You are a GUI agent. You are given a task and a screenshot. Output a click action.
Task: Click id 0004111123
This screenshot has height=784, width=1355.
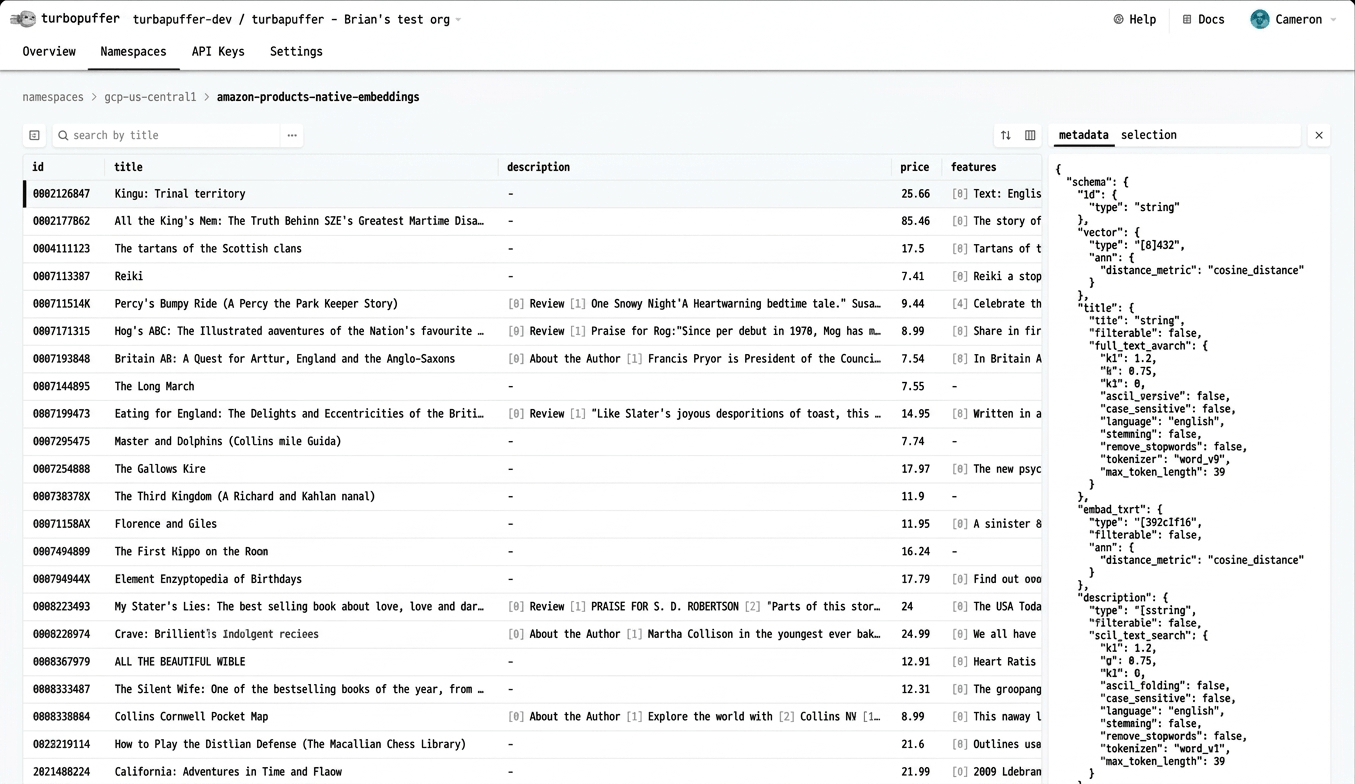pos(61,249)
